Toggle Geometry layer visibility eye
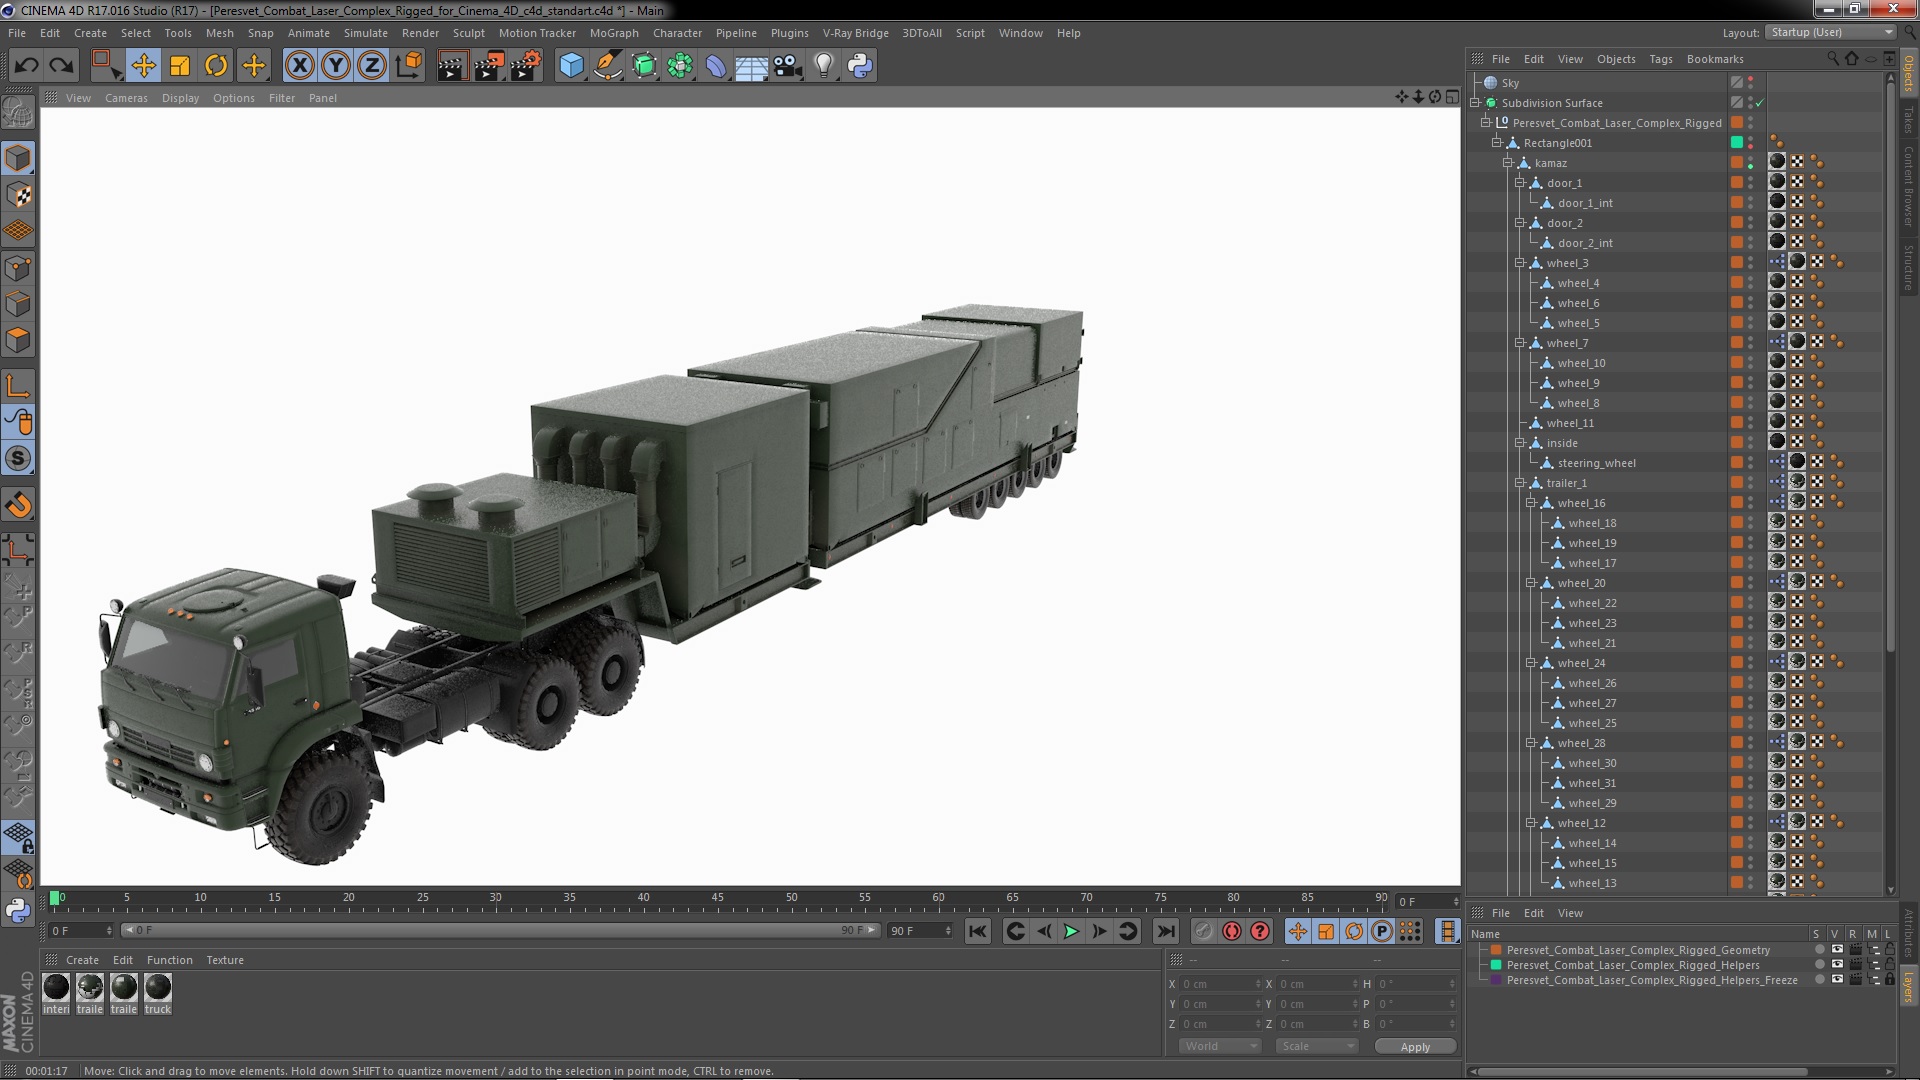 (1837, 950)
